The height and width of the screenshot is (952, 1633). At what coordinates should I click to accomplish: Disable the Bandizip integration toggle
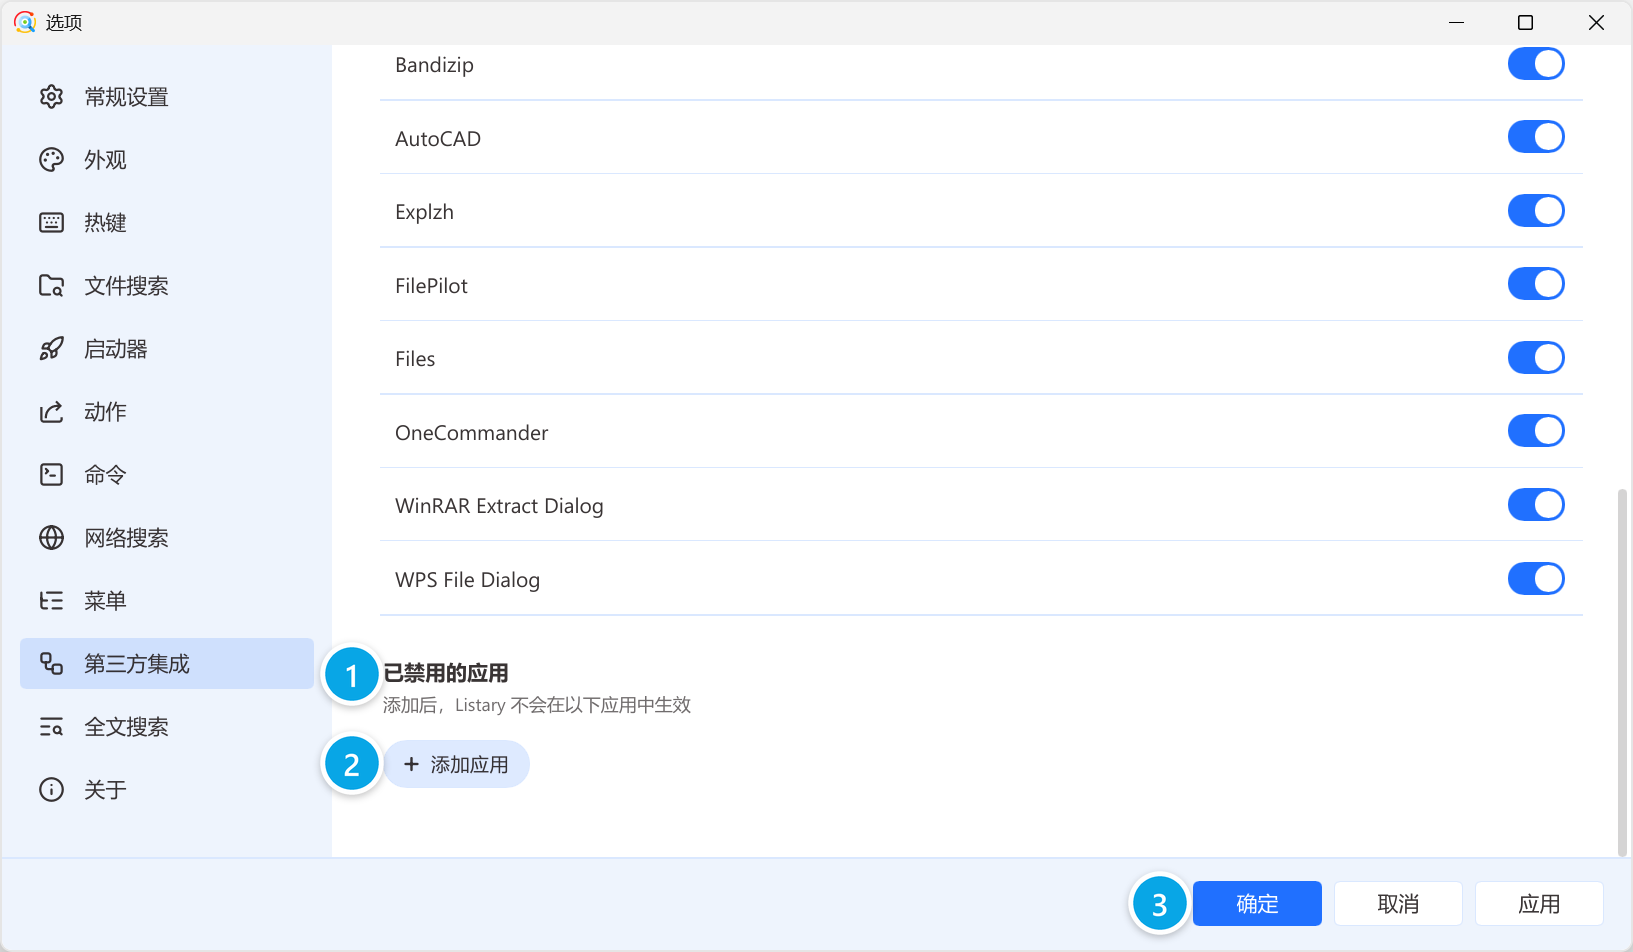(x=1536, y=64)
